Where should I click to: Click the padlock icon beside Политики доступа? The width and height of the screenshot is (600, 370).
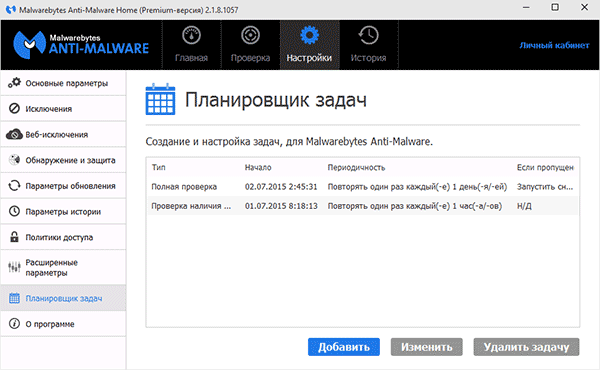click(14, 237)
